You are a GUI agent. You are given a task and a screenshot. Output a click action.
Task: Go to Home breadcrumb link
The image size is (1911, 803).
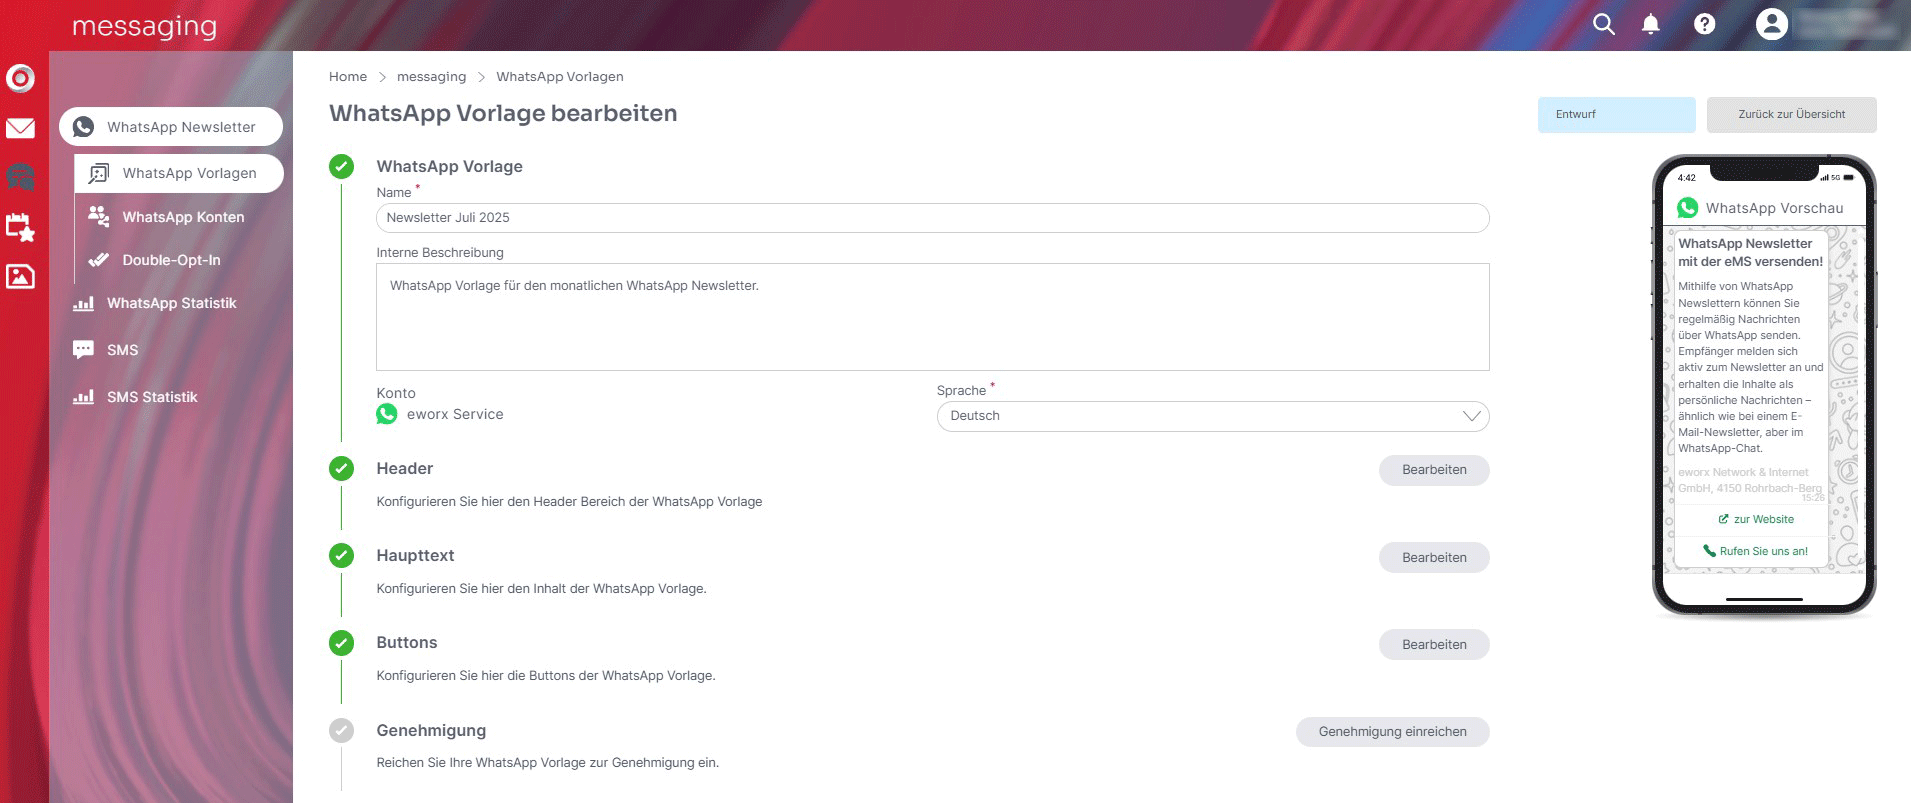[348, 77]
